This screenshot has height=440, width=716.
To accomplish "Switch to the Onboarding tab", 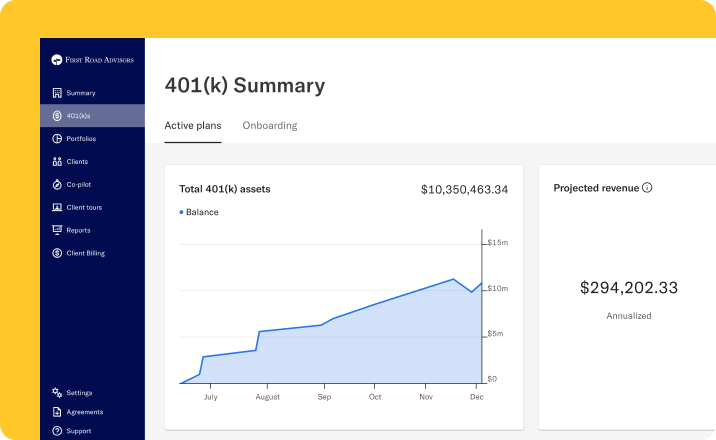I will coord(269,126).
